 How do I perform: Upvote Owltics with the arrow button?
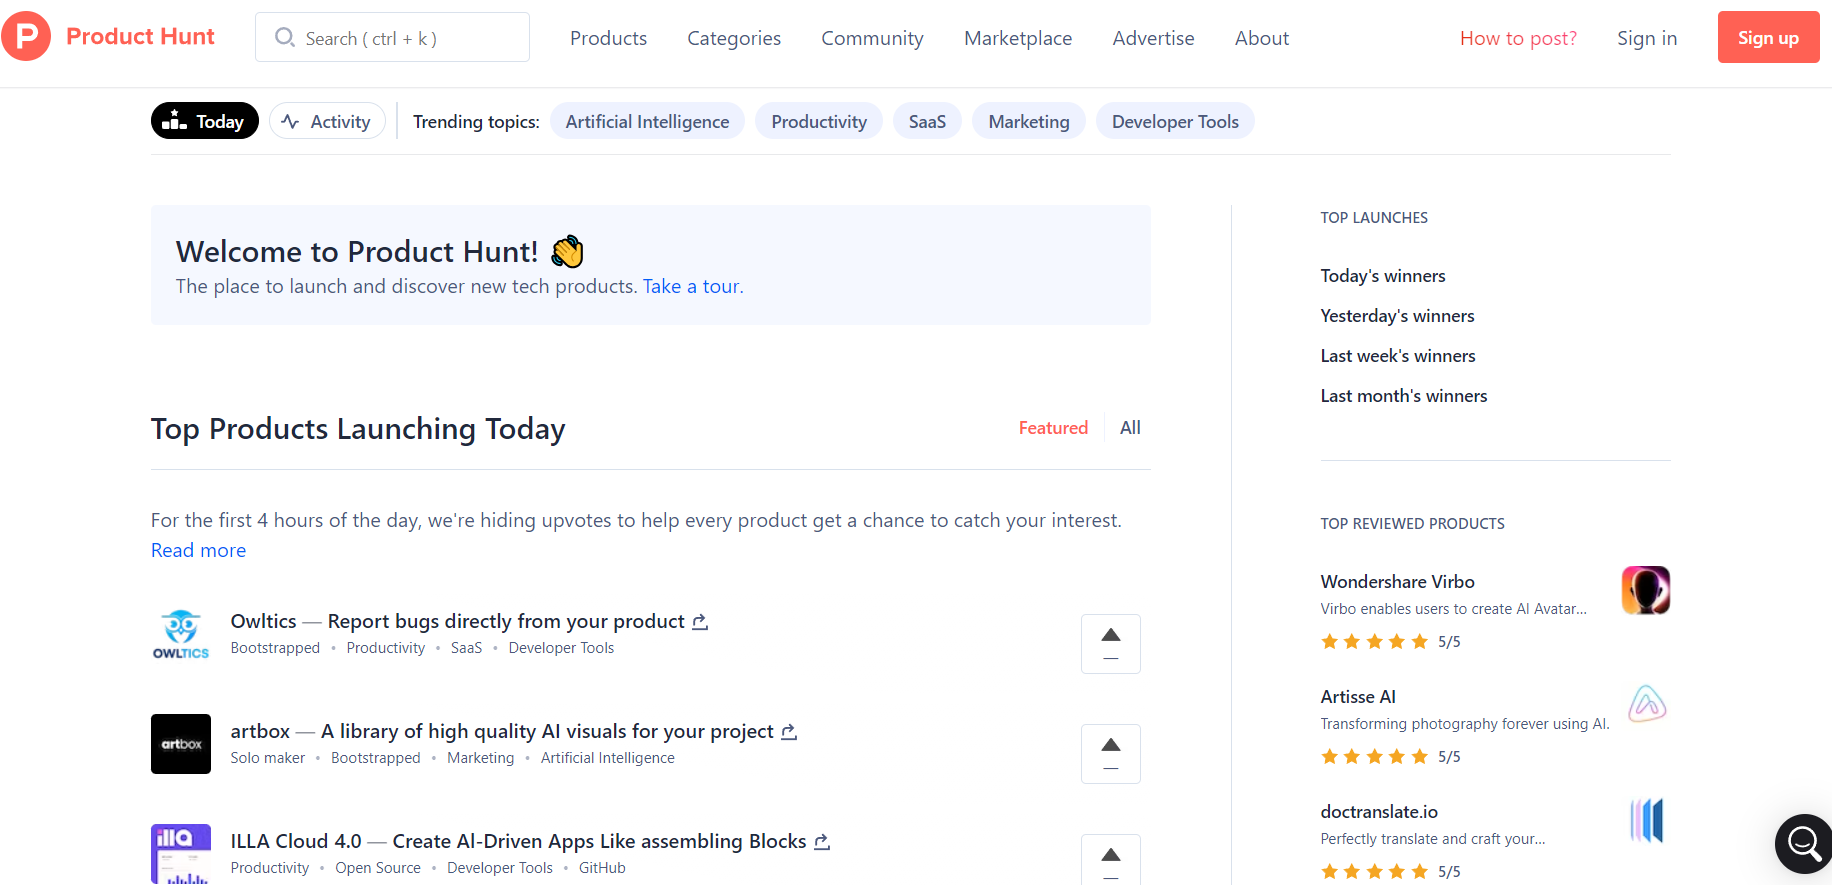[1111, 644]
